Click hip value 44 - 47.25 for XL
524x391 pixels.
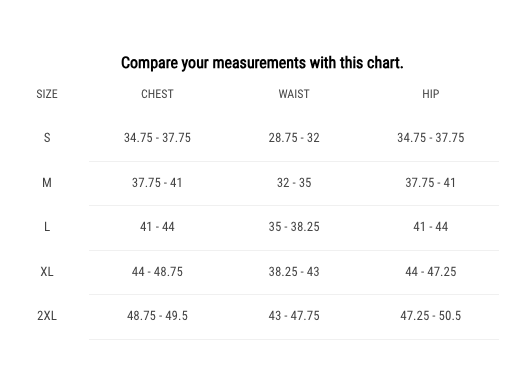(x=430, y=272)
